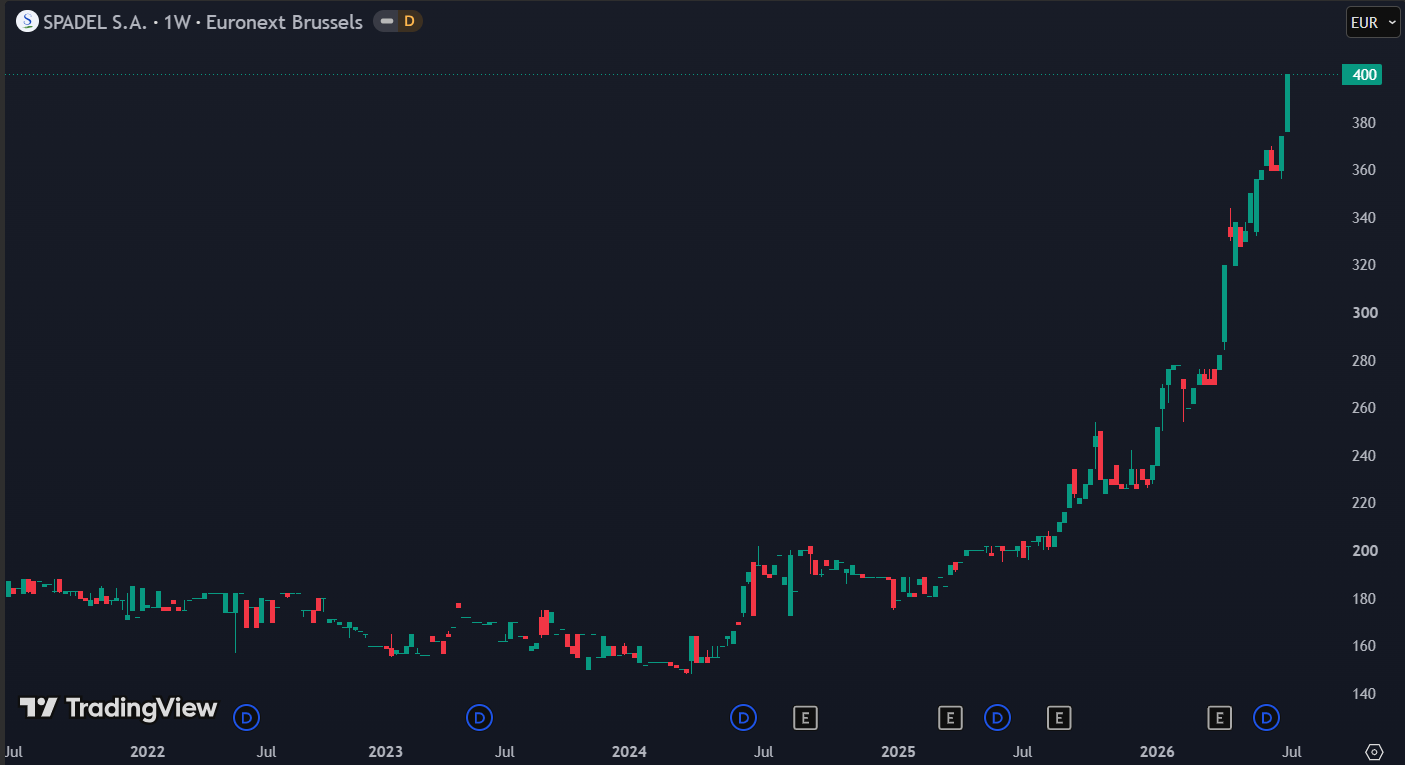This screenshot has width=1405, height=765.
Task: Click the 140 price axis label
Action: 1364,694
